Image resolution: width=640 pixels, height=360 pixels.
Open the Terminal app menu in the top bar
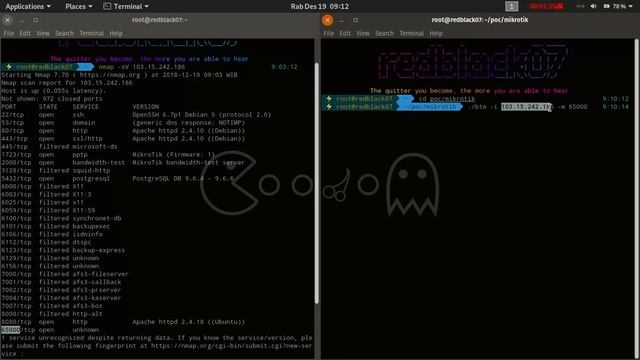(126, 6)
